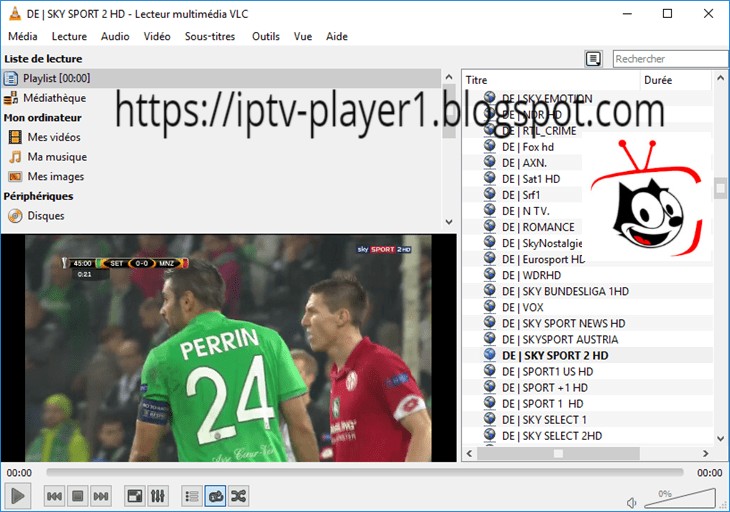Toggle random shuffle playback
This screenshot has width=730, height=512.
click(238, 496)
